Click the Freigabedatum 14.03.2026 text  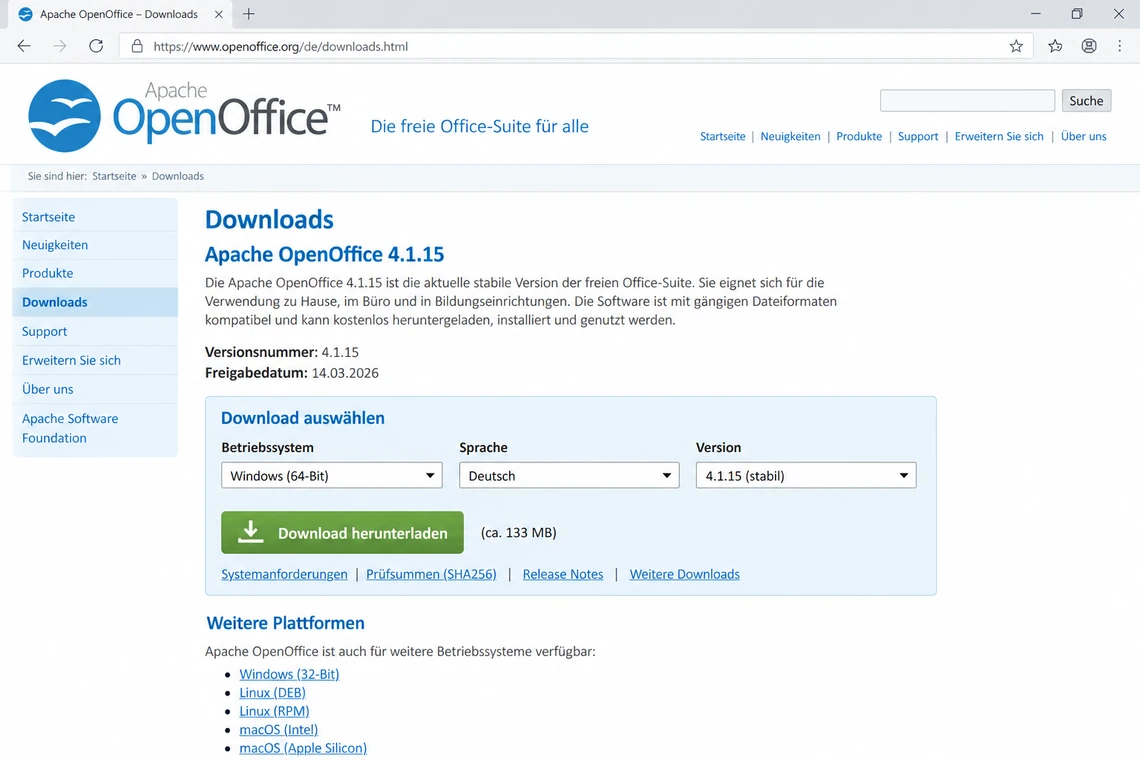[292, 373]
